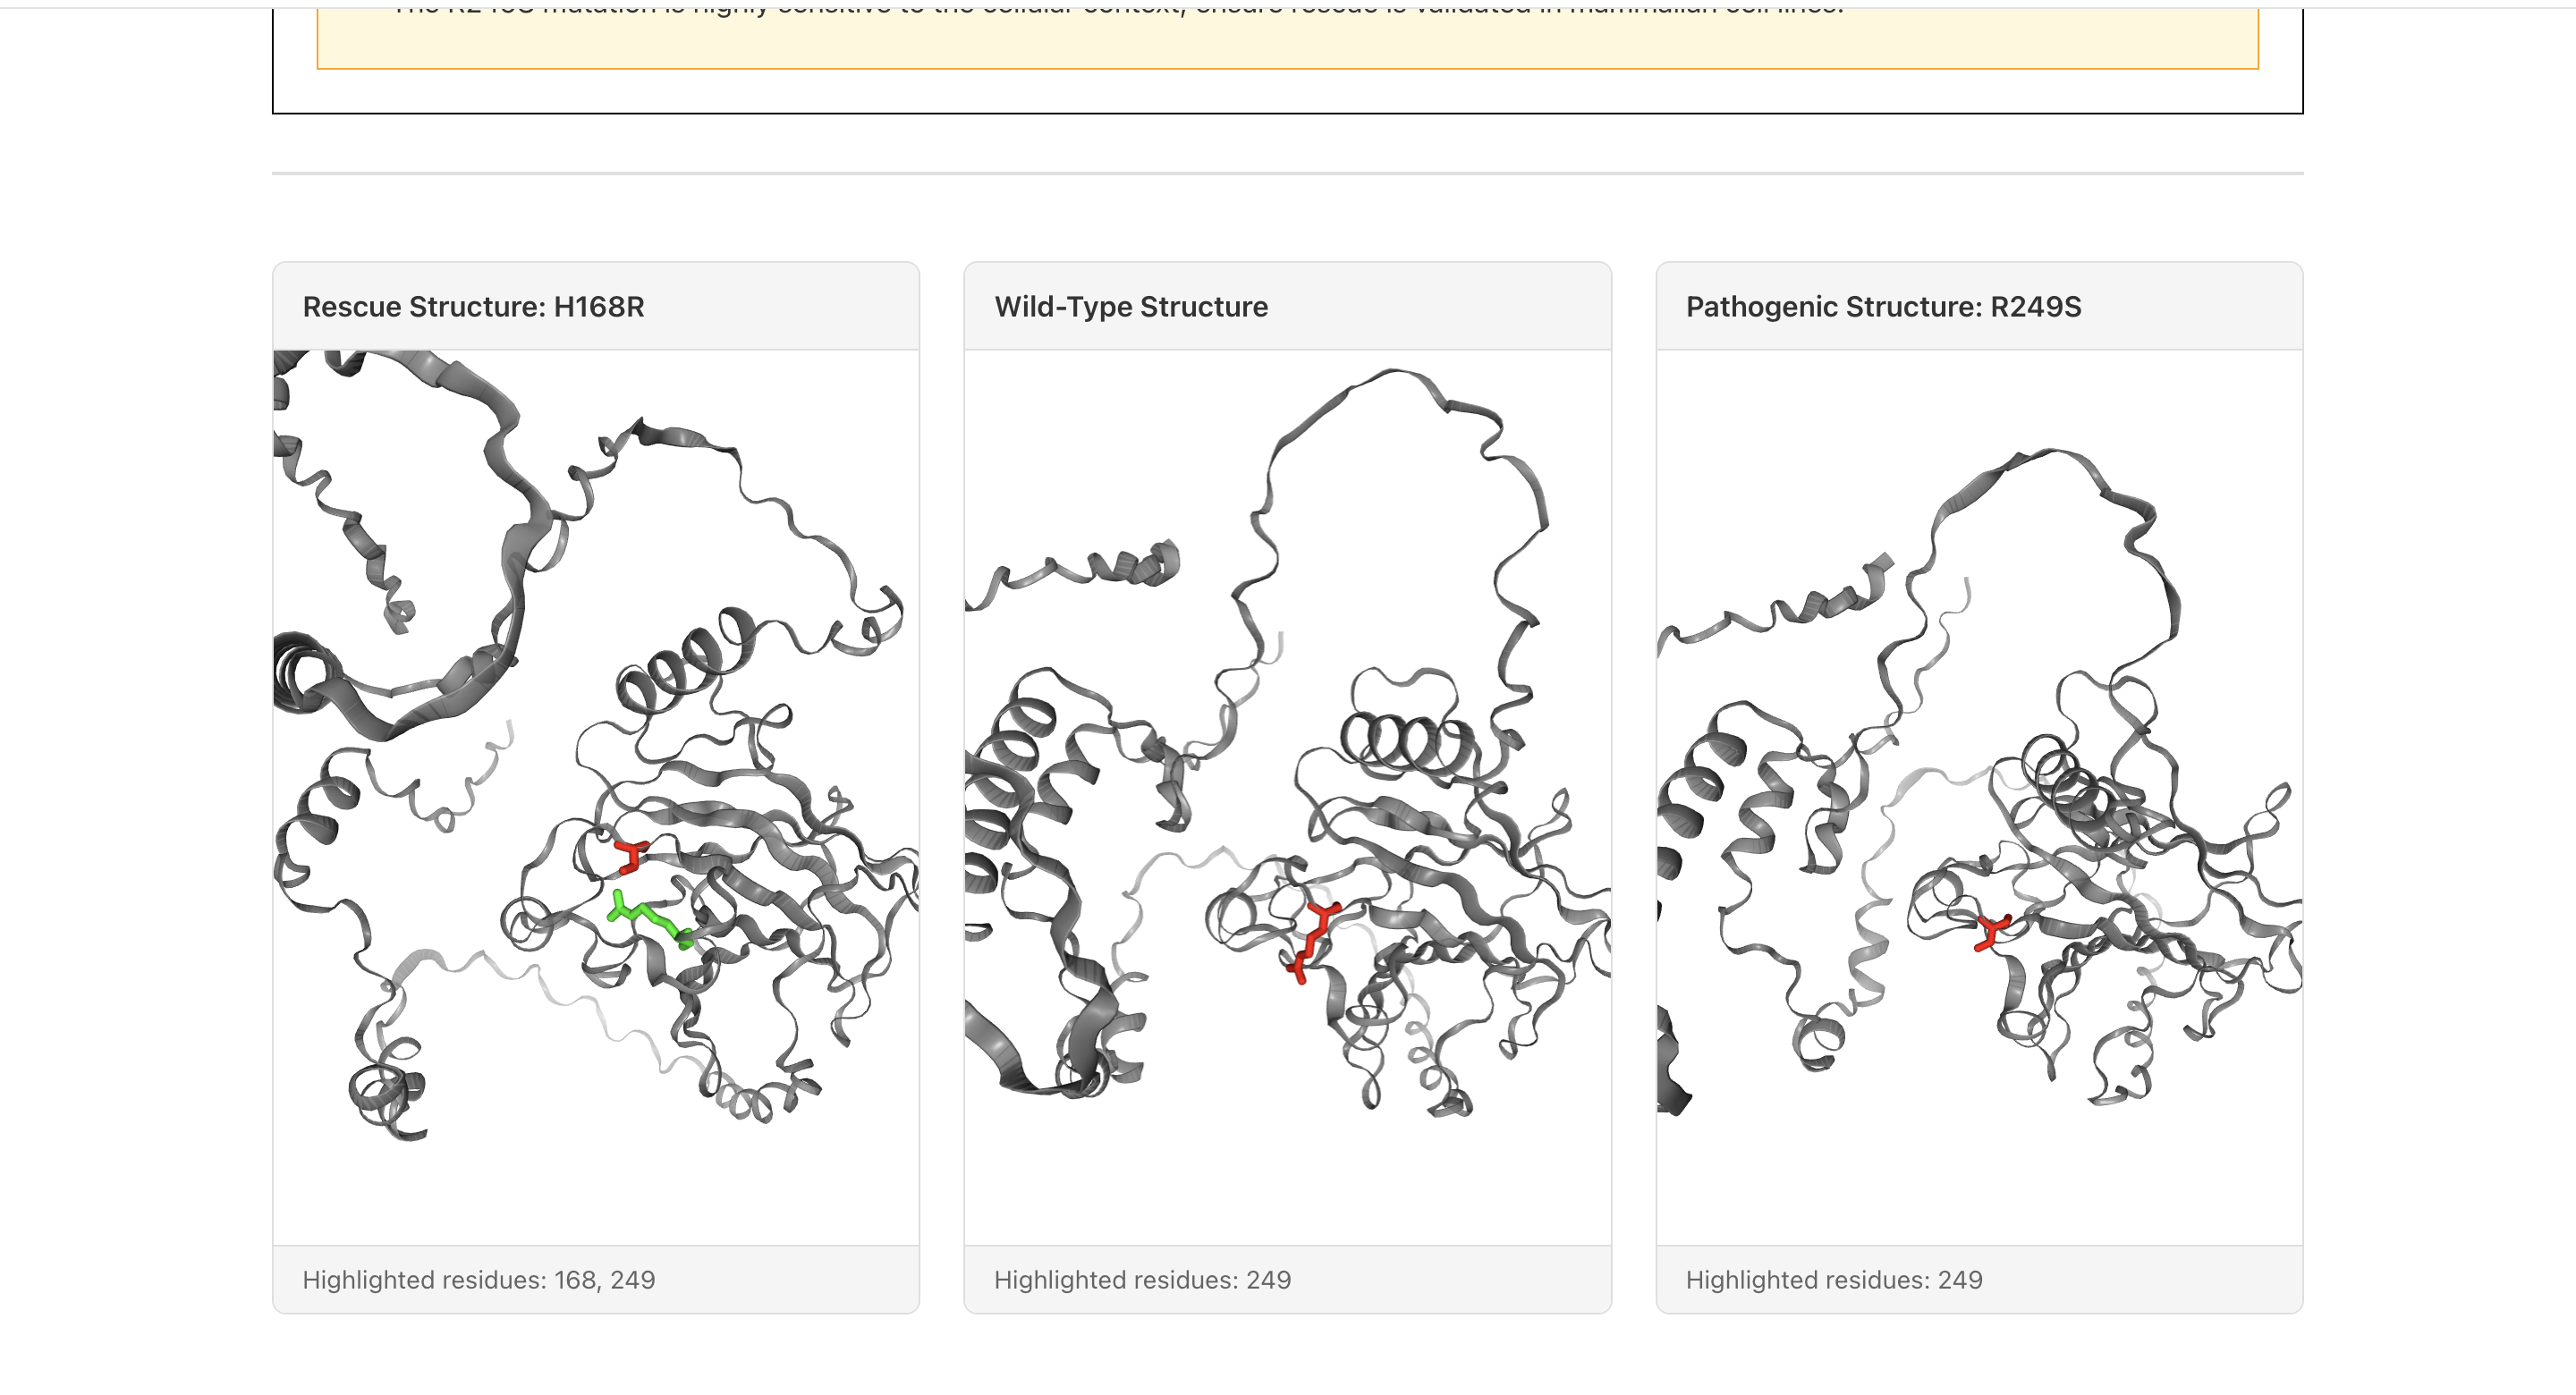Click 'Highlighted residues: 168, 249' footer text
Image resolution: width=2576 pixels, height=1395 pixels.
pos(478,1279)
